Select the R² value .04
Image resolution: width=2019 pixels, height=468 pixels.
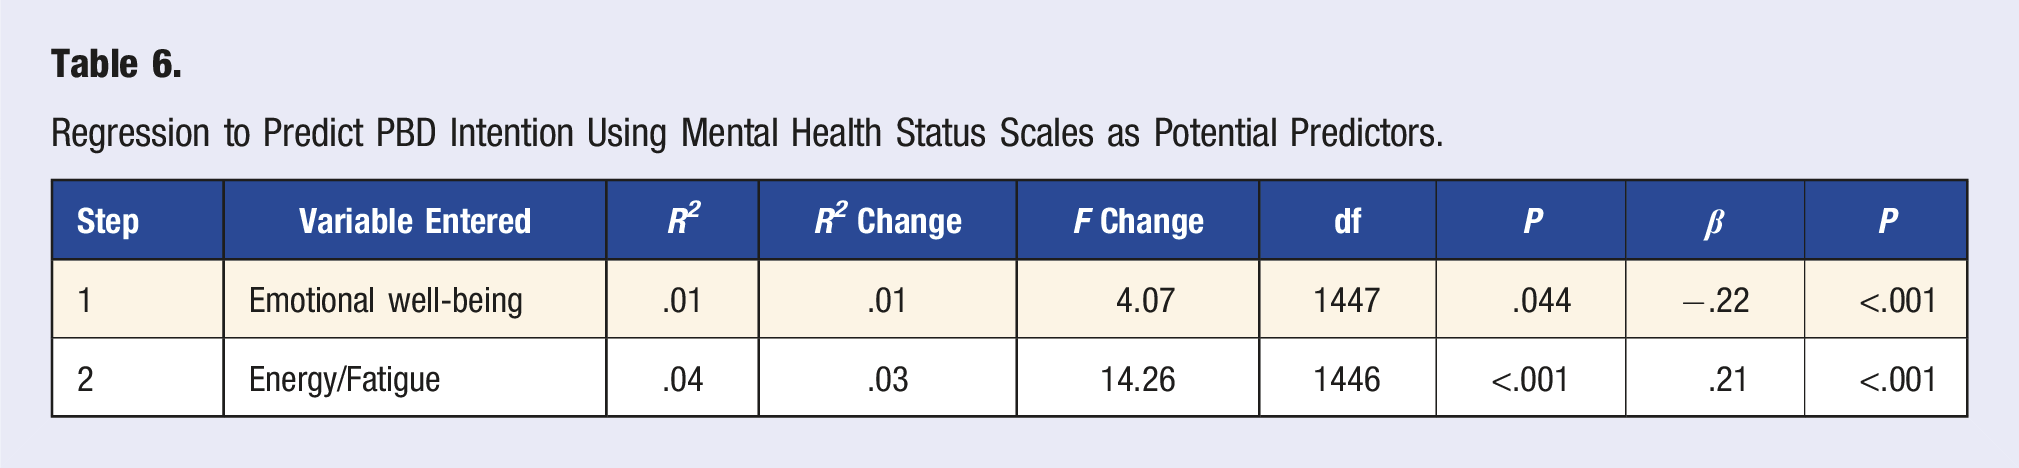click(x=683, y=379)
